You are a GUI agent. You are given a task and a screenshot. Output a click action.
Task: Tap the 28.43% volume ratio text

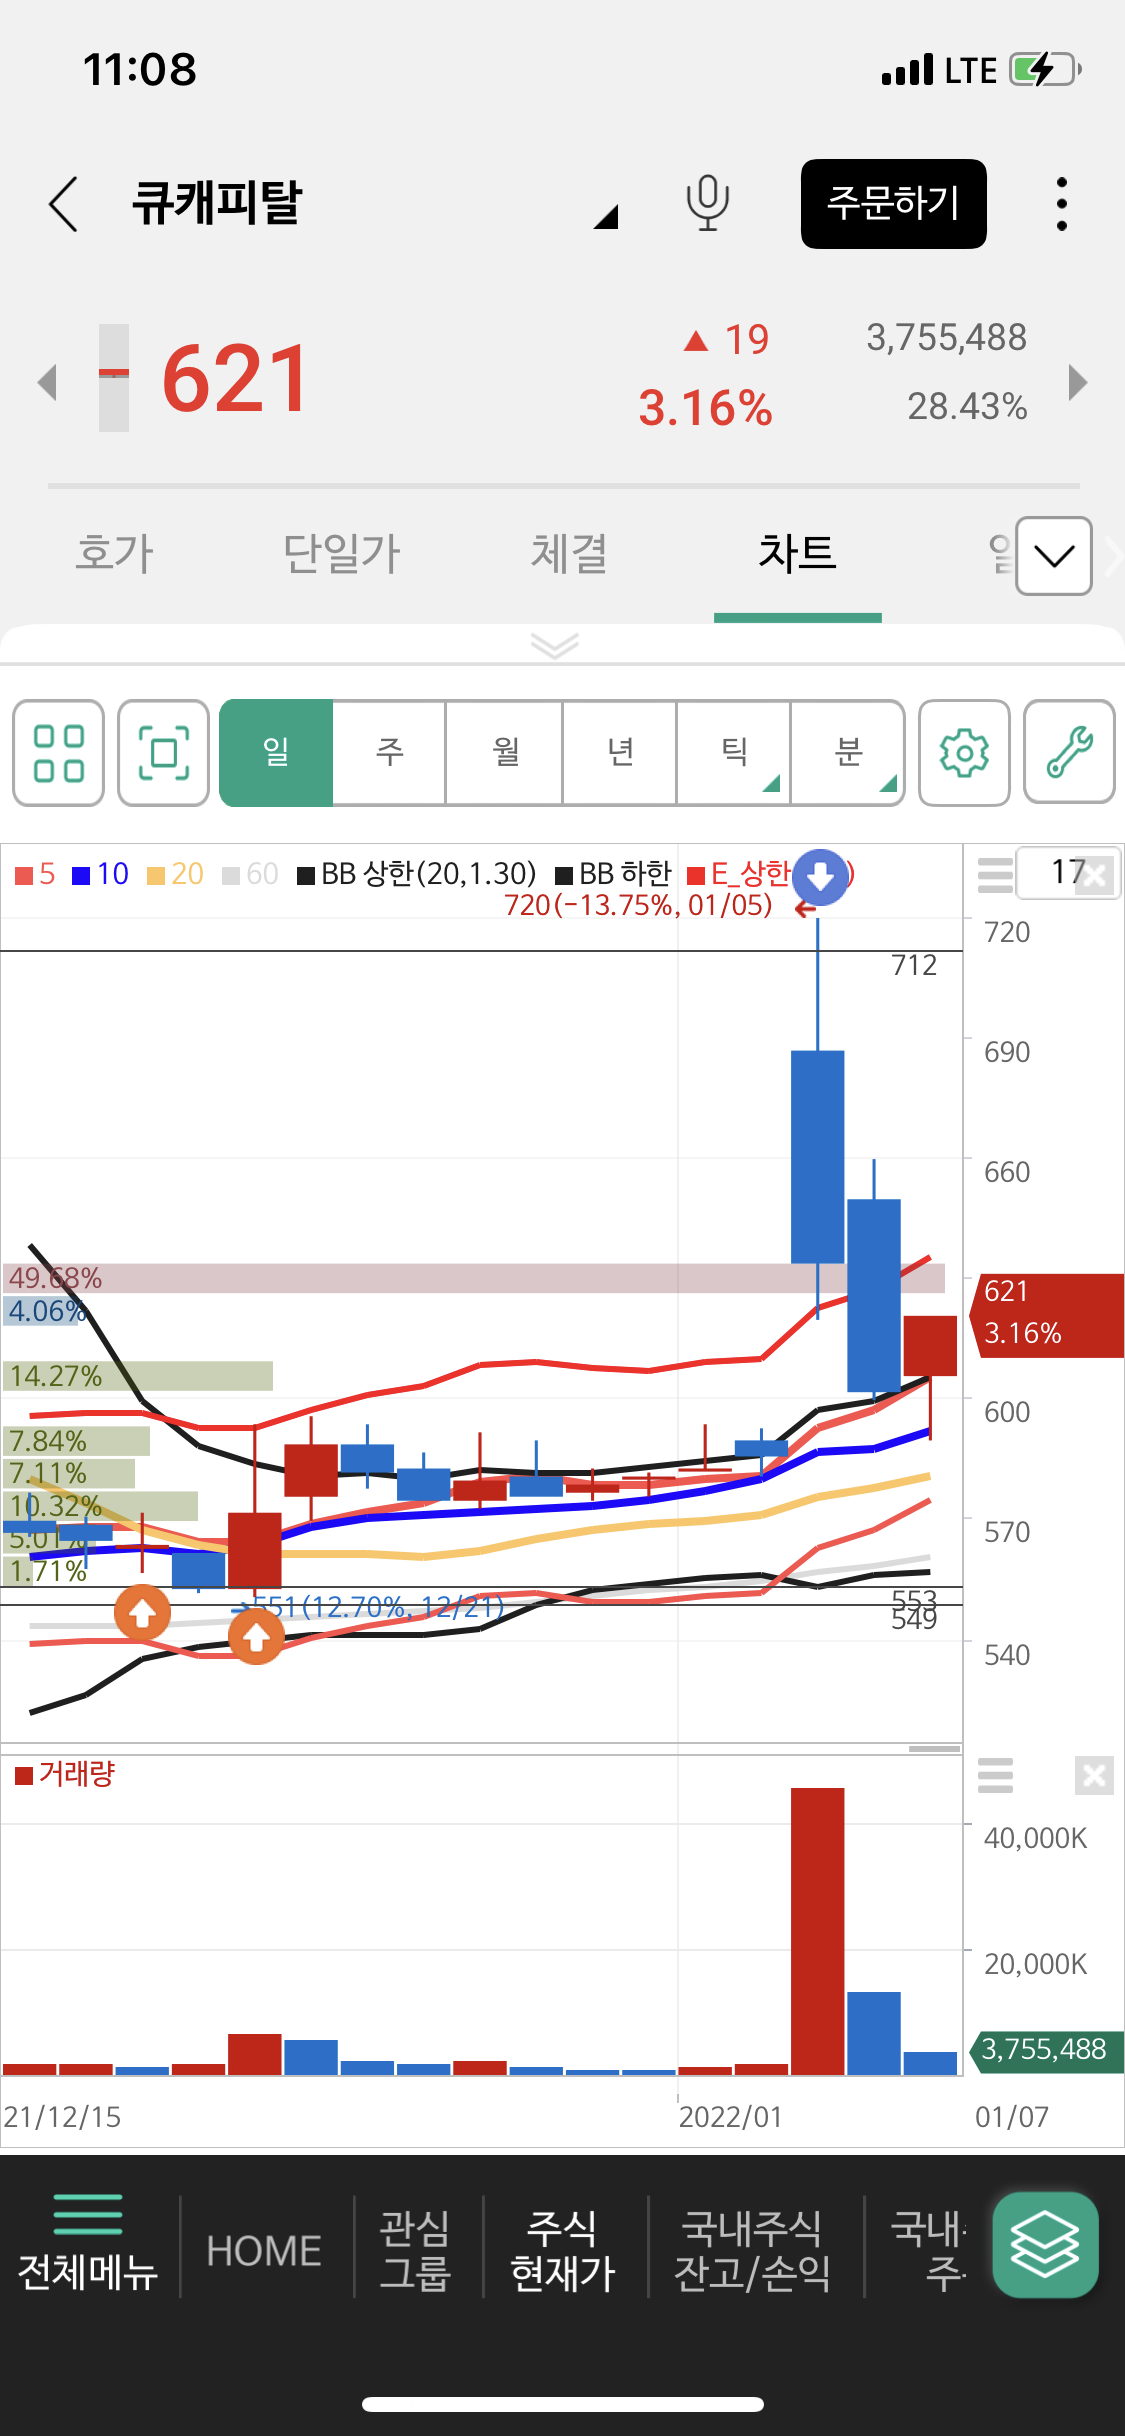pyautogui.click(x=967, y=406)
